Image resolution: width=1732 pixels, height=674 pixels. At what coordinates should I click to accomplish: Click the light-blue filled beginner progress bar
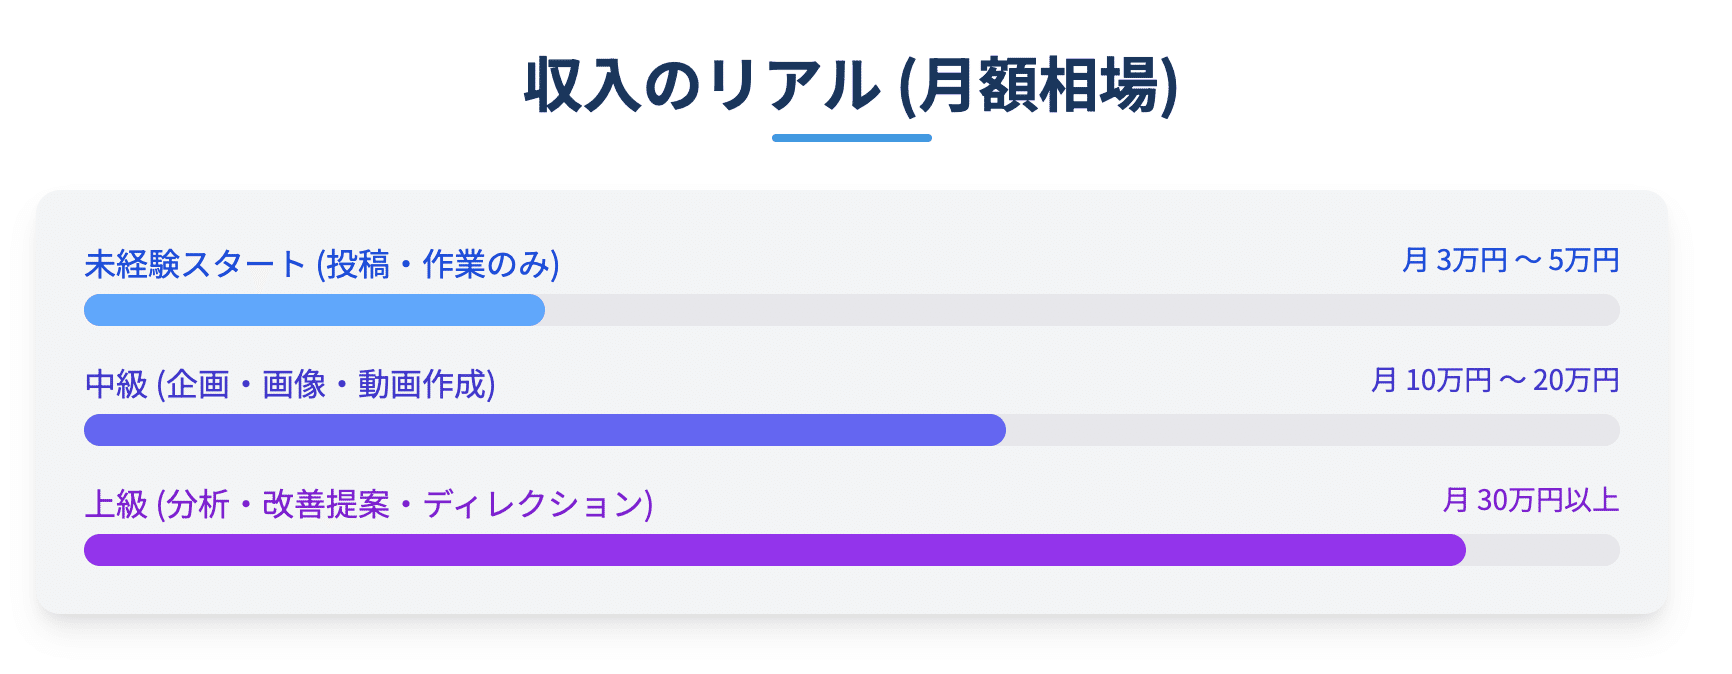314,310
